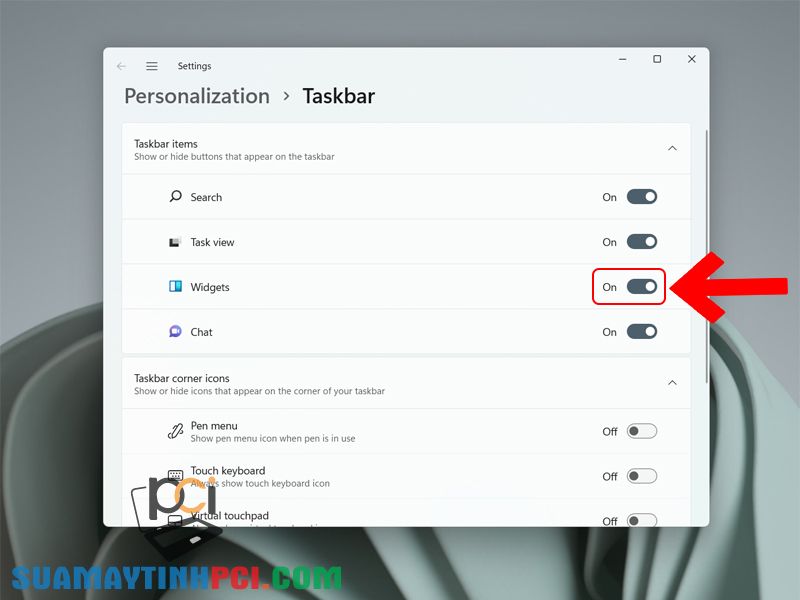Collapse the Taskbar items section
Screen dimensions: 800x600
[x=672, y=148]
